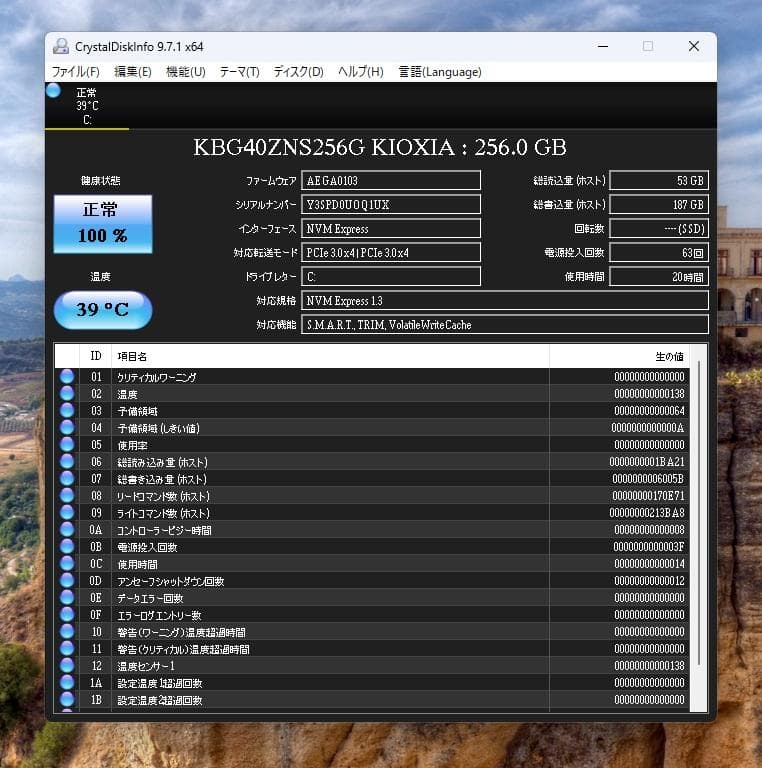Click status orb for ID 11 row
The image size is (762, 768).
[x=67, y=648]
